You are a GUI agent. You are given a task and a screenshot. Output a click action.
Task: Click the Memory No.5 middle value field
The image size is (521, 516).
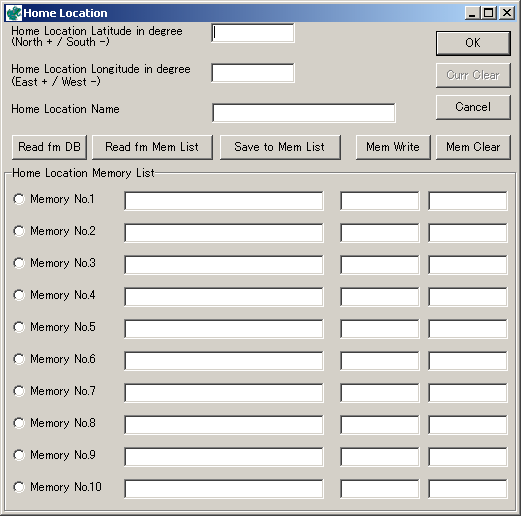coord(380,329)
